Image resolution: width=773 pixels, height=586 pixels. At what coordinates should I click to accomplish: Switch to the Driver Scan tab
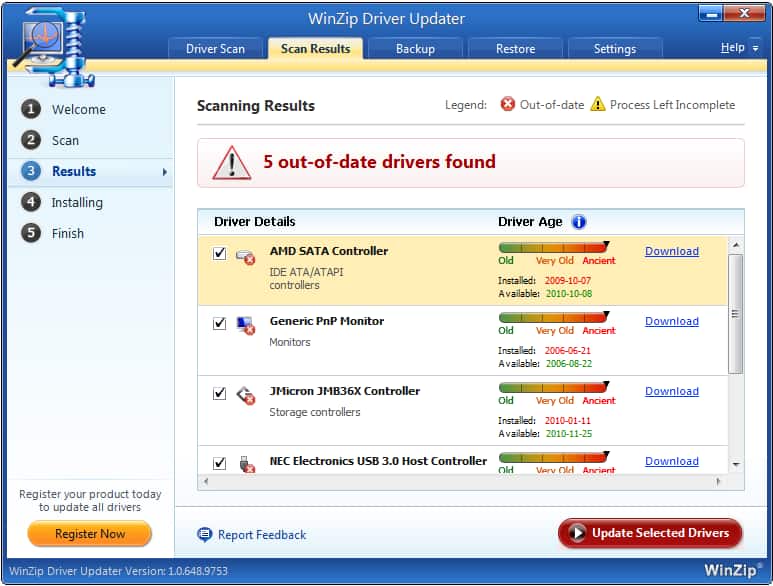pyautogui.click(x=215, y=49)
